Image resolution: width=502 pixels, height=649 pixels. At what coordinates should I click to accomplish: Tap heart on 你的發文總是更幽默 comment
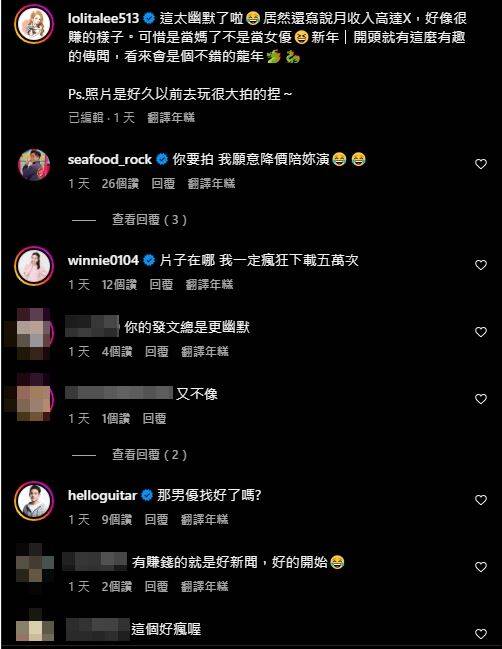point(480,332)
